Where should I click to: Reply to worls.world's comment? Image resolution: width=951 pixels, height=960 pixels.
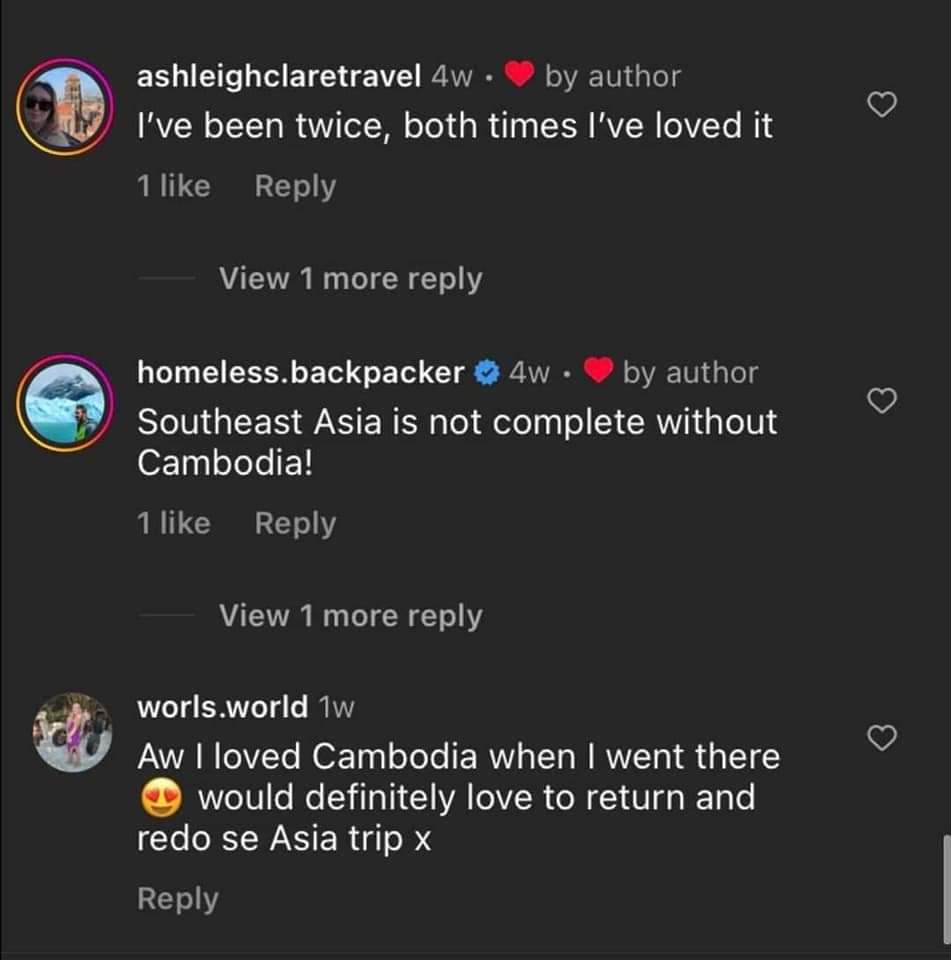(177, 898)
